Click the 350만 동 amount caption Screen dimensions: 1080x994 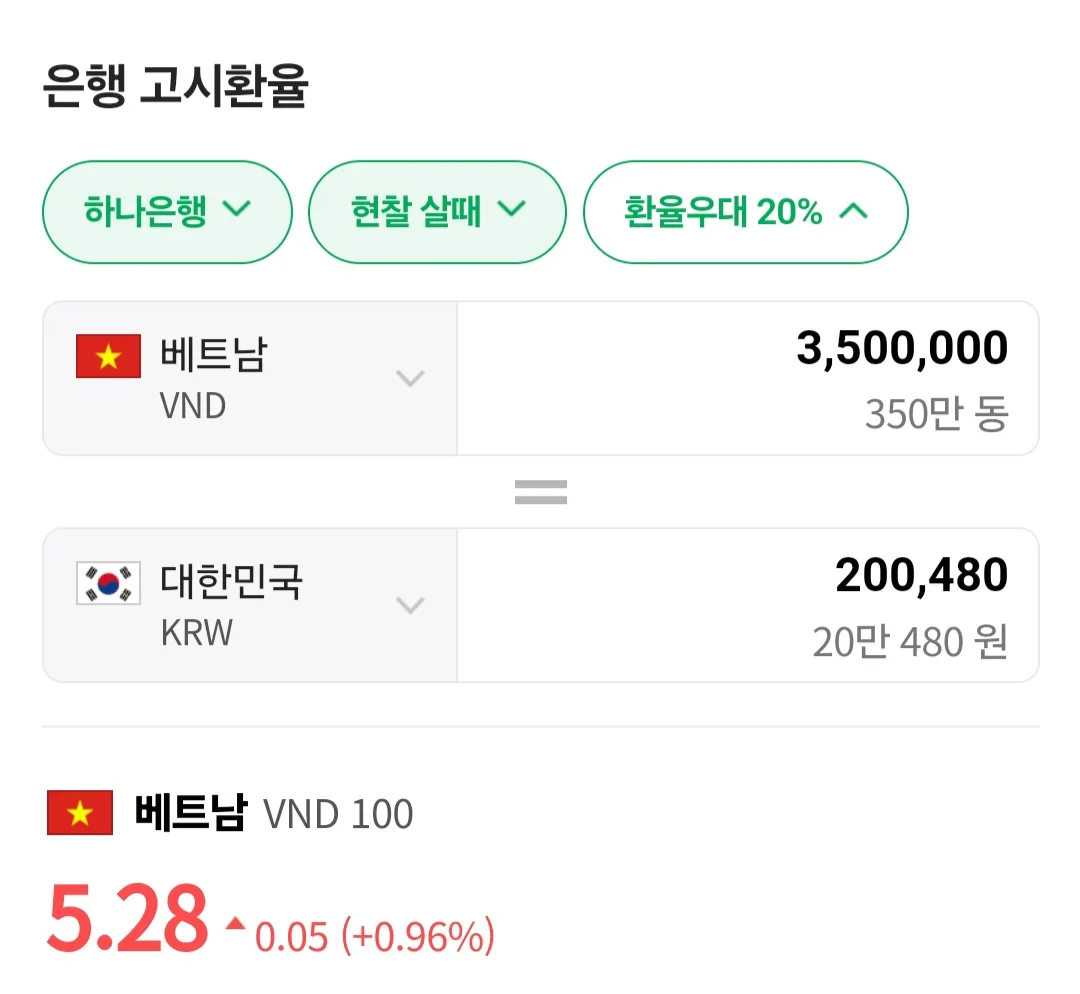tap(937, 414)
